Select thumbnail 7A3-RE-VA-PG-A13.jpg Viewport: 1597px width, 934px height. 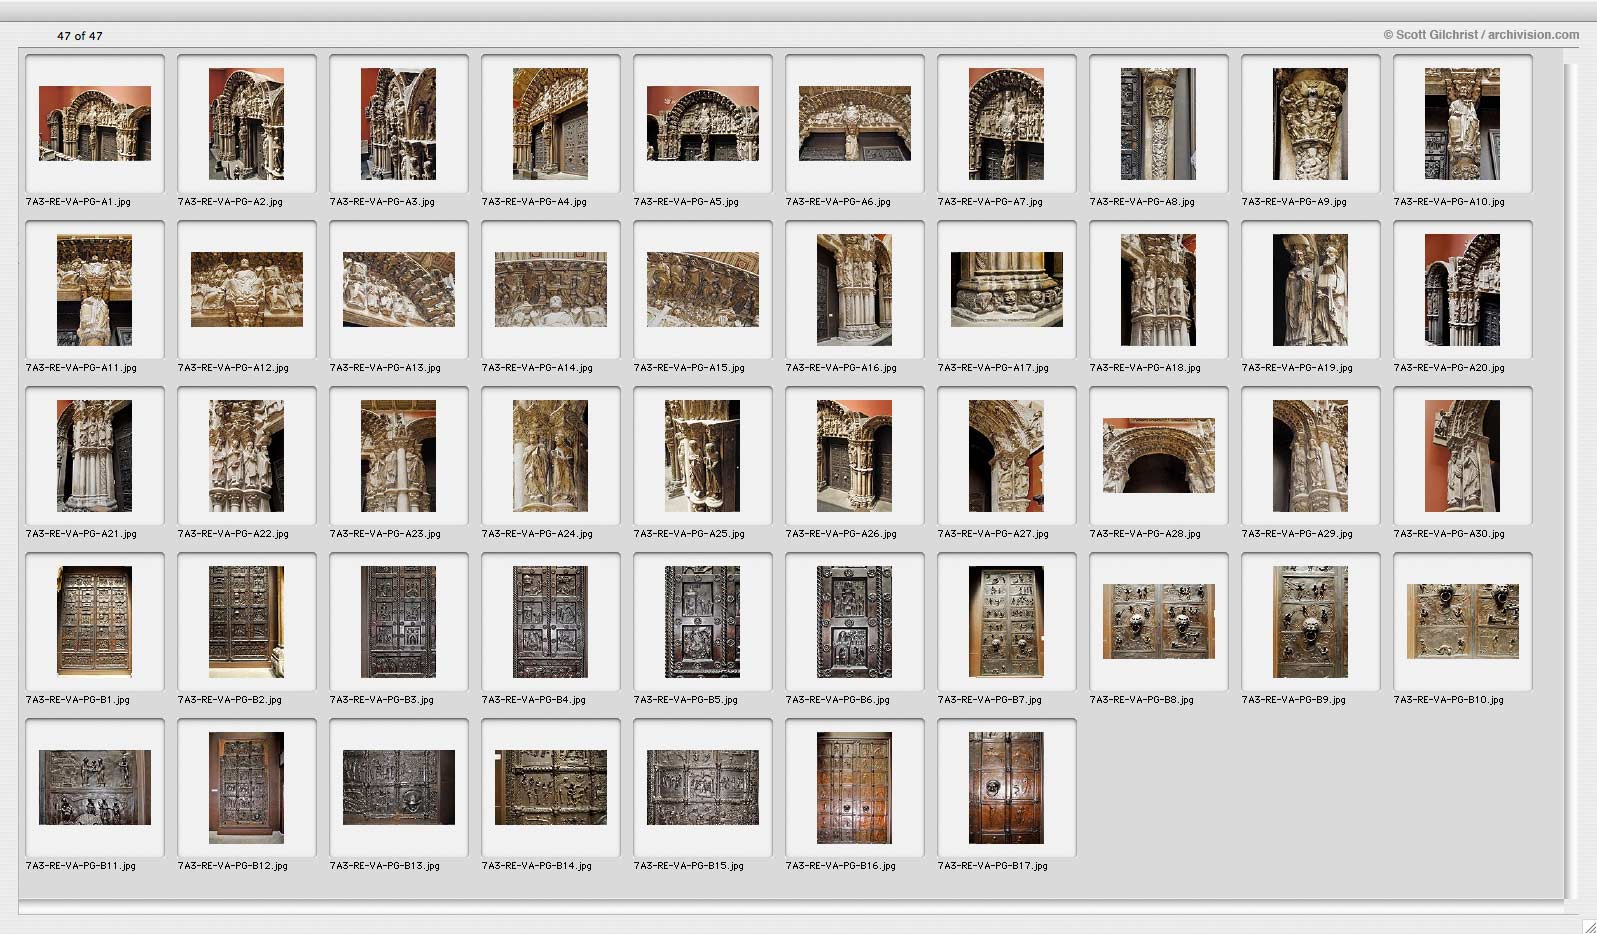pyautogui.click(x=399, y=289)
